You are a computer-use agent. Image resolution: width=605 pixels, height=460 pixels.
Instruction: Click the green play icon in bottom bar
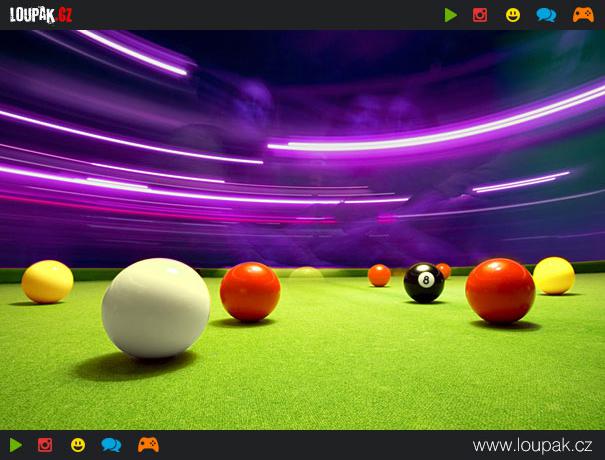16,445
